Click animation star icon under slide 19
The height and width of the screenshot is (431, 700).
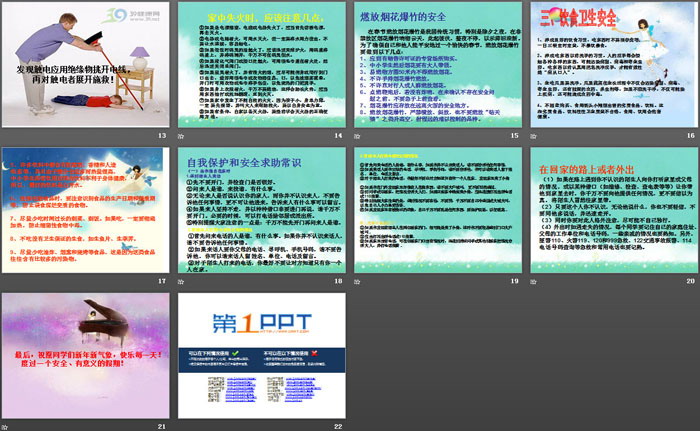[x=357, y=281]
